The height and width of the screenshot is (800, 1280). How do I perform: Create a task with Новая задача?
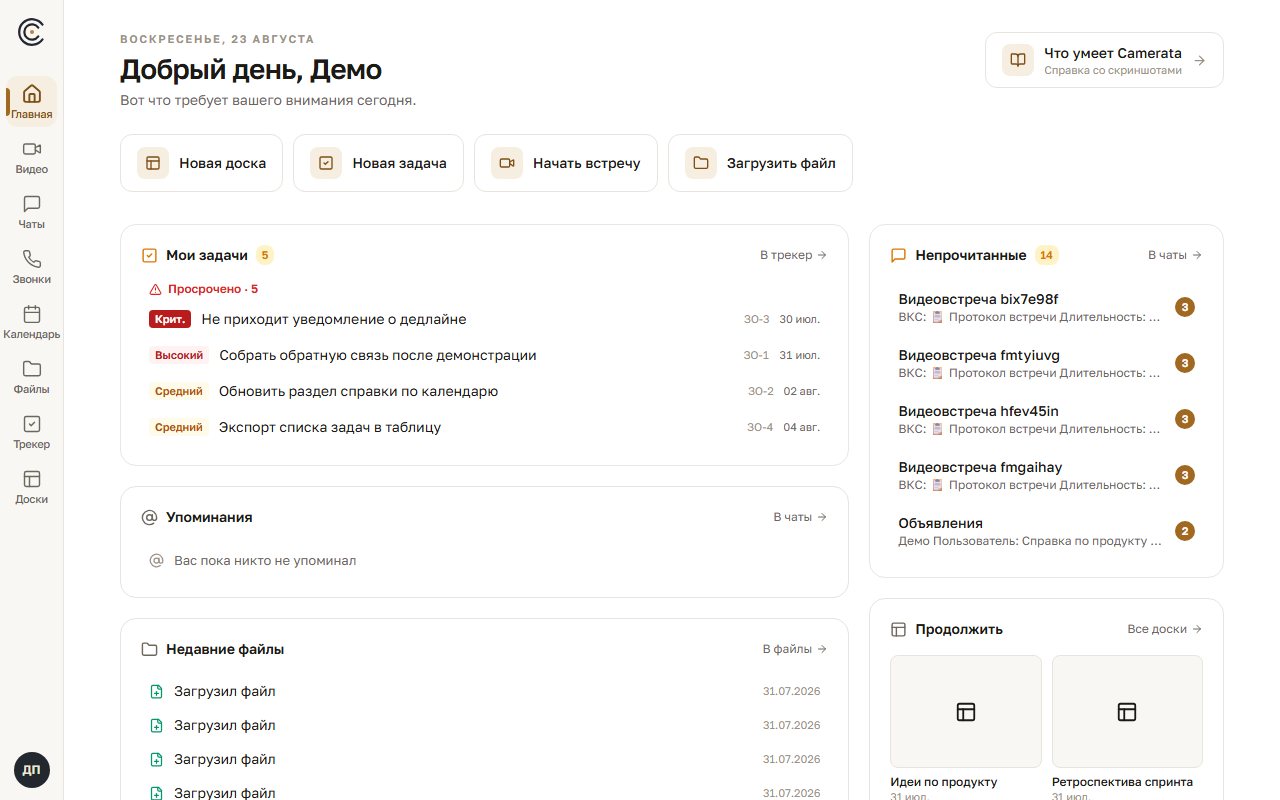[378, 163]
